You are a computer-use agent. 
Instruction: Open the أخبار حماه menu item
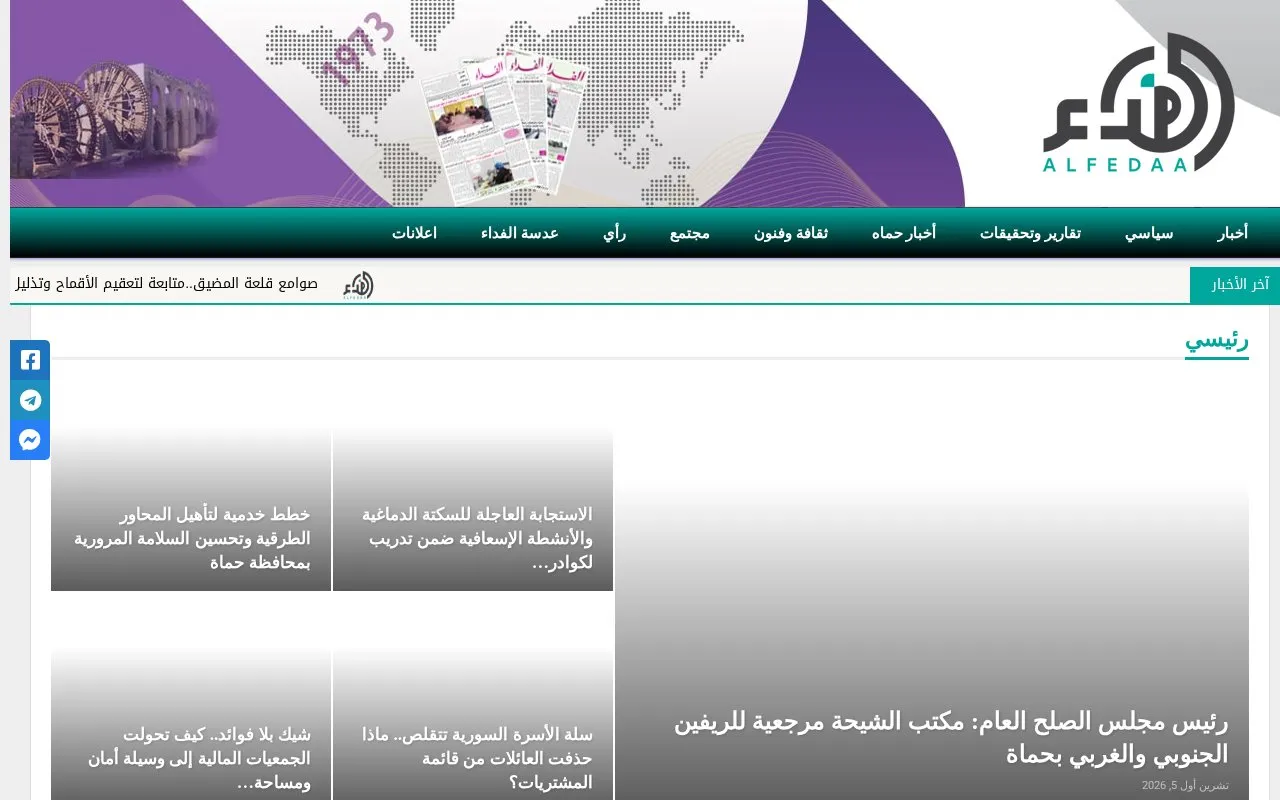(904, 233)
